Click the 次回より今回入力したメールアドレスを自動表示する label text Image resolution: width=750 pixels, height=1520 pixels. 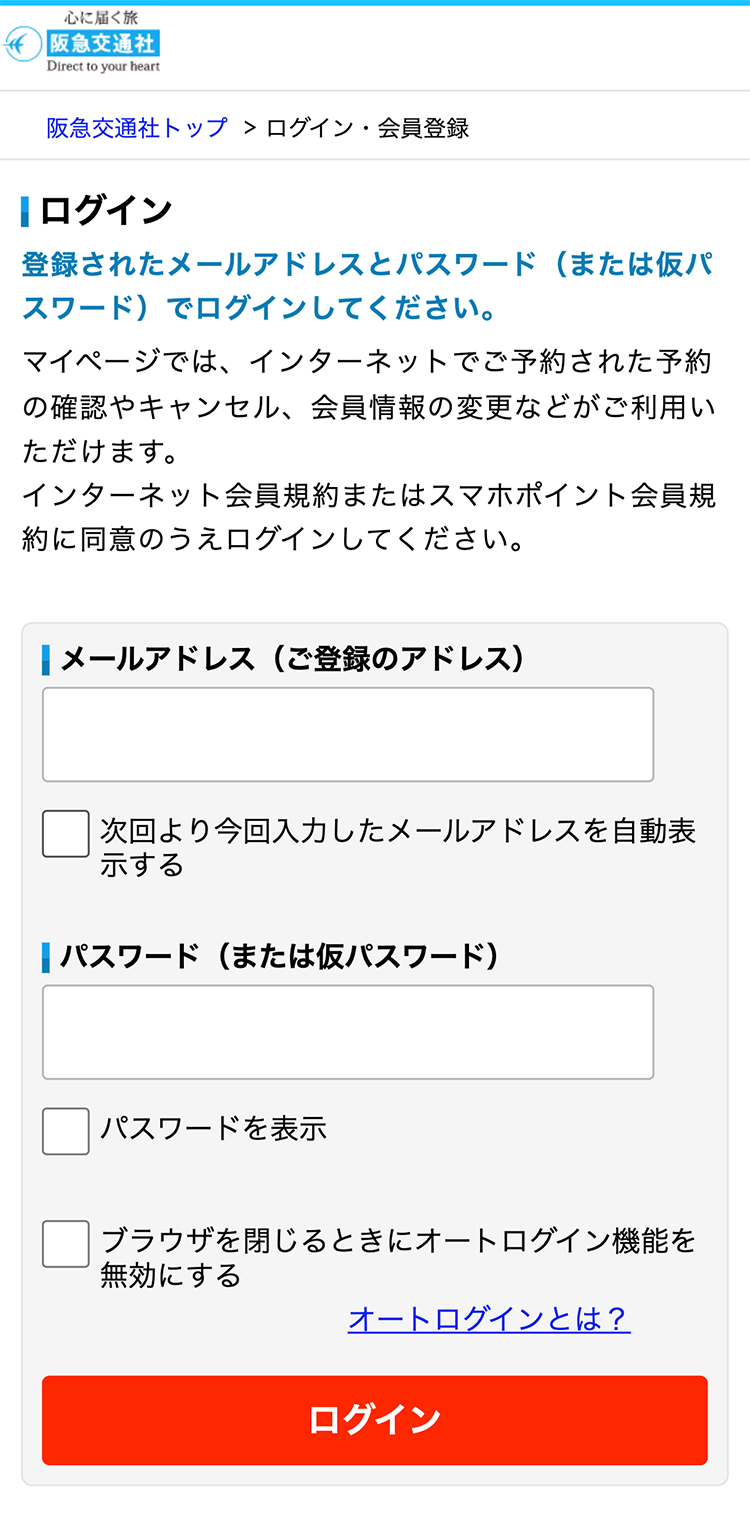click(x=397, y=846)
